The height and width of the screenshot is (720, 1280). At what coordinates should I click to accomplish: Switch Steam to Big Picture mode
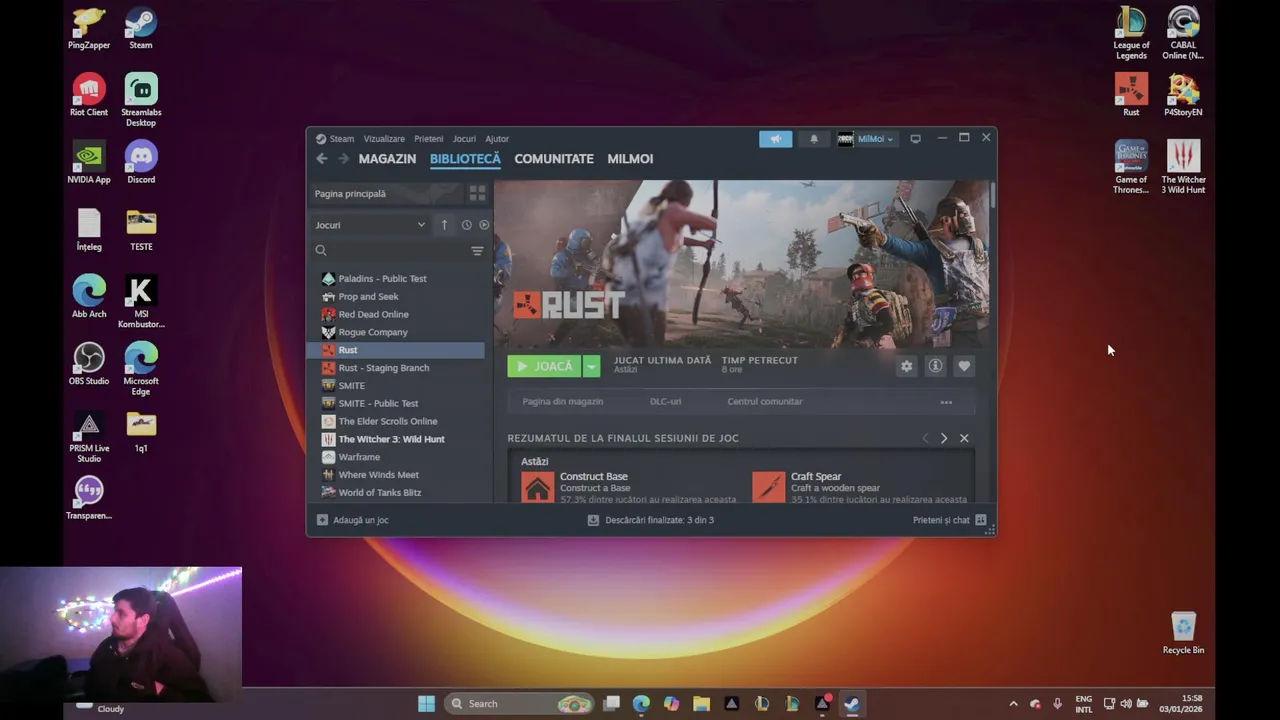(x=915, y=139)
